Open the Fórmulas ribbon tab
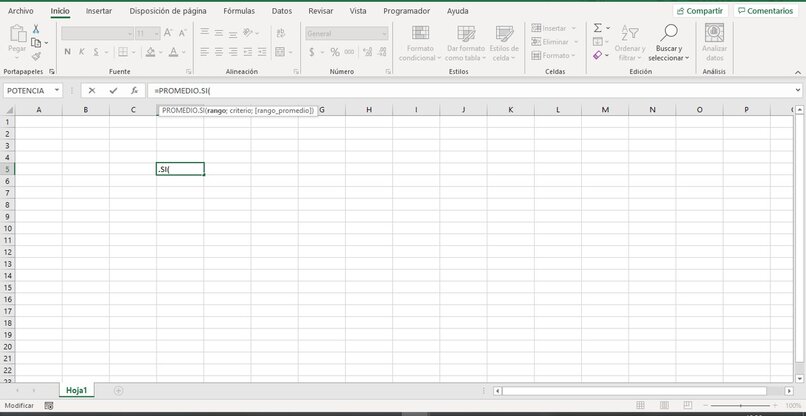Screen dimensions: 806x416 (x=239, y=11)
